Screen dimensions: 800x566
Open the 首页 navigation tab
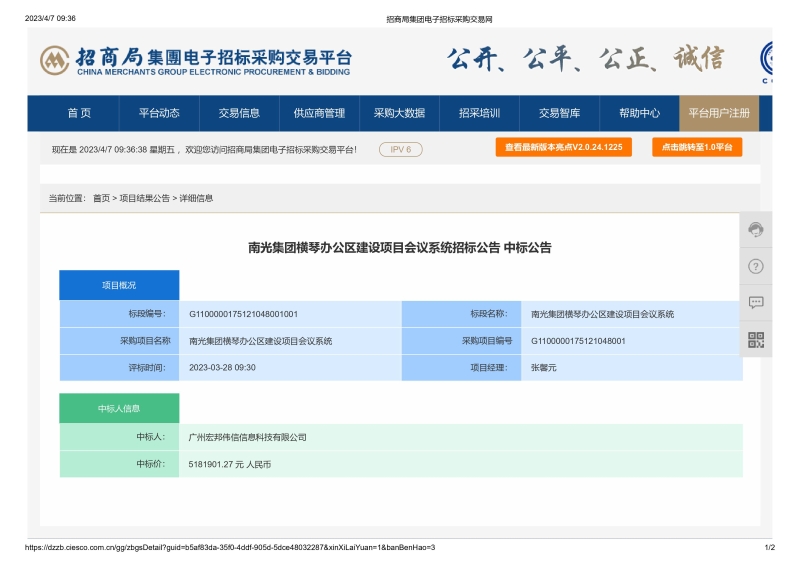pyautogui.click(x=79, y=113)
